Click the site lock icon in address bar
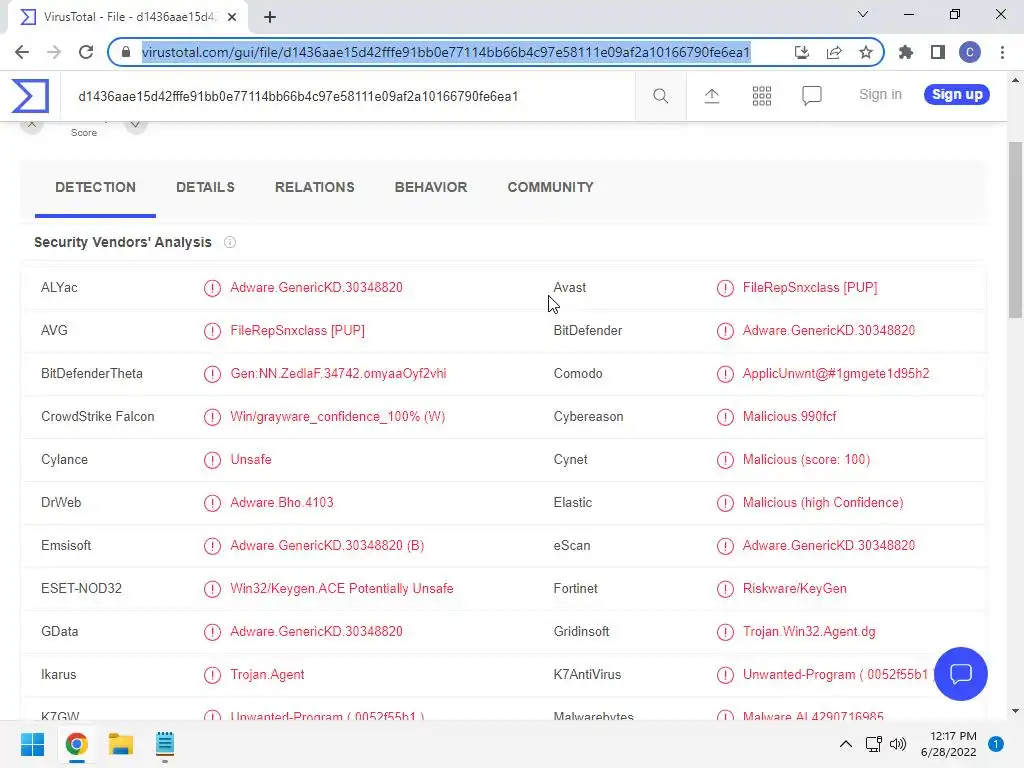 coord(127,52)
